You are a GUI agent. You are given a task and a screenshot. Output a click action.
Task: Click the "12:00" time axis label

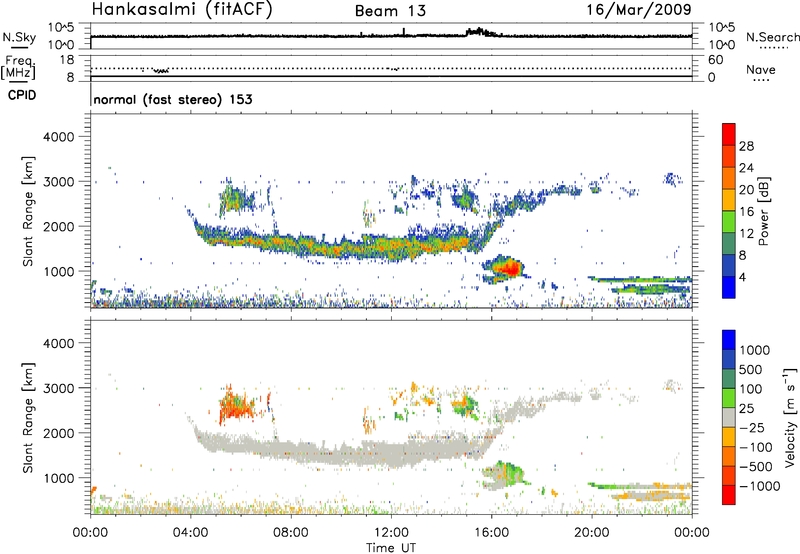click(x=391, y=533)
